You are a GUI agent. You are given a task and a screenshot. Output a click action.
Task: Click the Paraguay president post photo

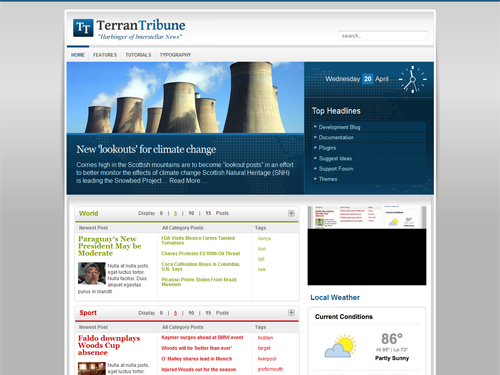(92, 273)
